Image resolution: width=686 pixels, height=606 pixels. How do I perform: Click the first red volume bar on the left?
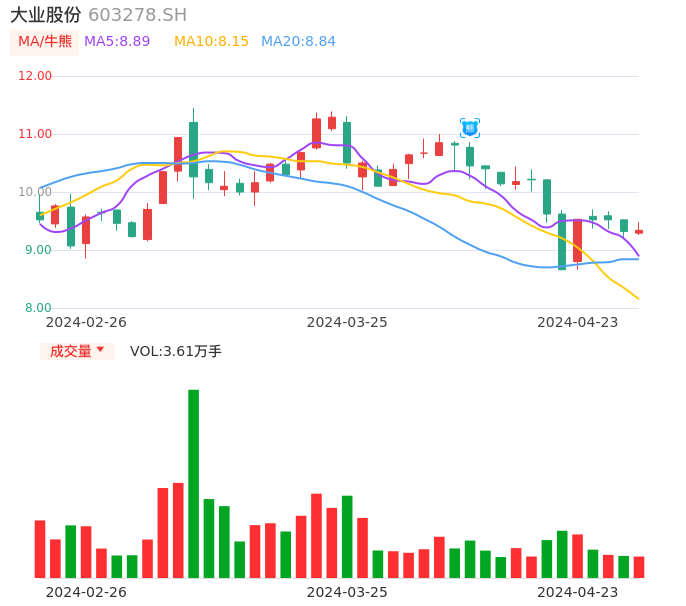[40, 549]
